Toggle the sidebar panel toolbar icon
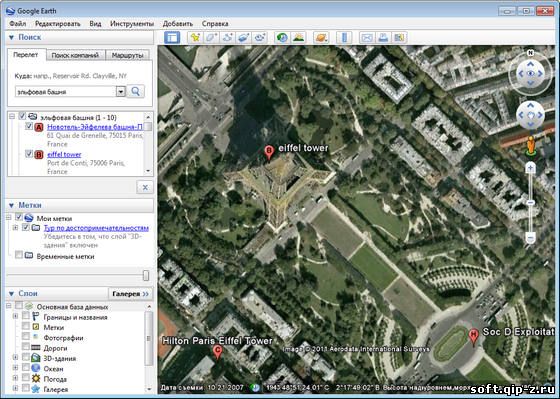The height and width of the screenshot is (399, 560). pyautogui.click(x=172, y=38)
